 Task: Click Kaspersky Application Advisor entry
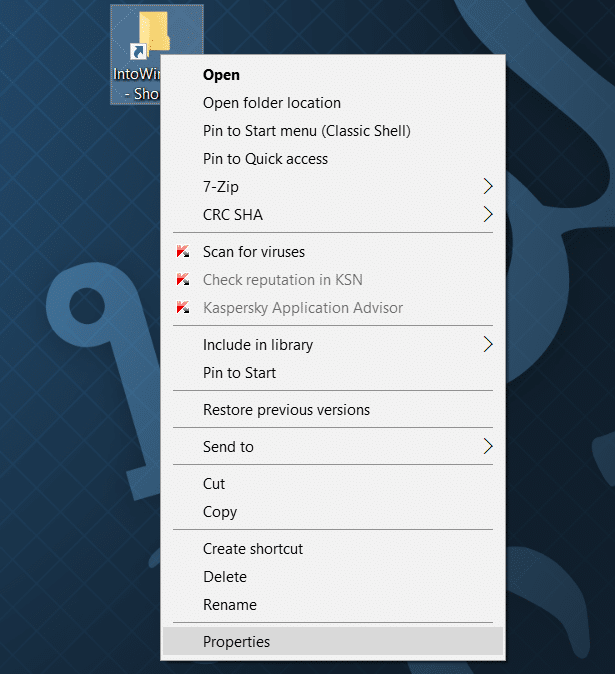[x=333, y=307]
